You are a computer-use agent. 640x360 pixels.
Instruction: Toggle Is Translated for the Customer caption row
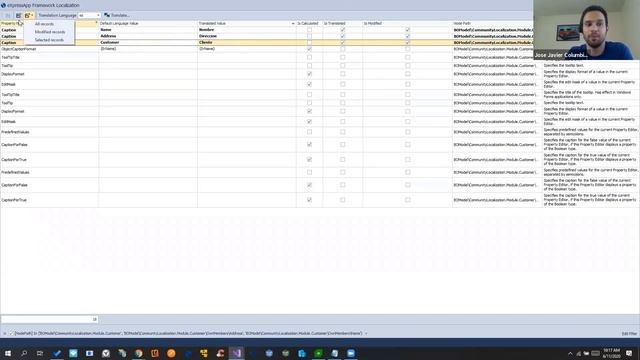342,42
